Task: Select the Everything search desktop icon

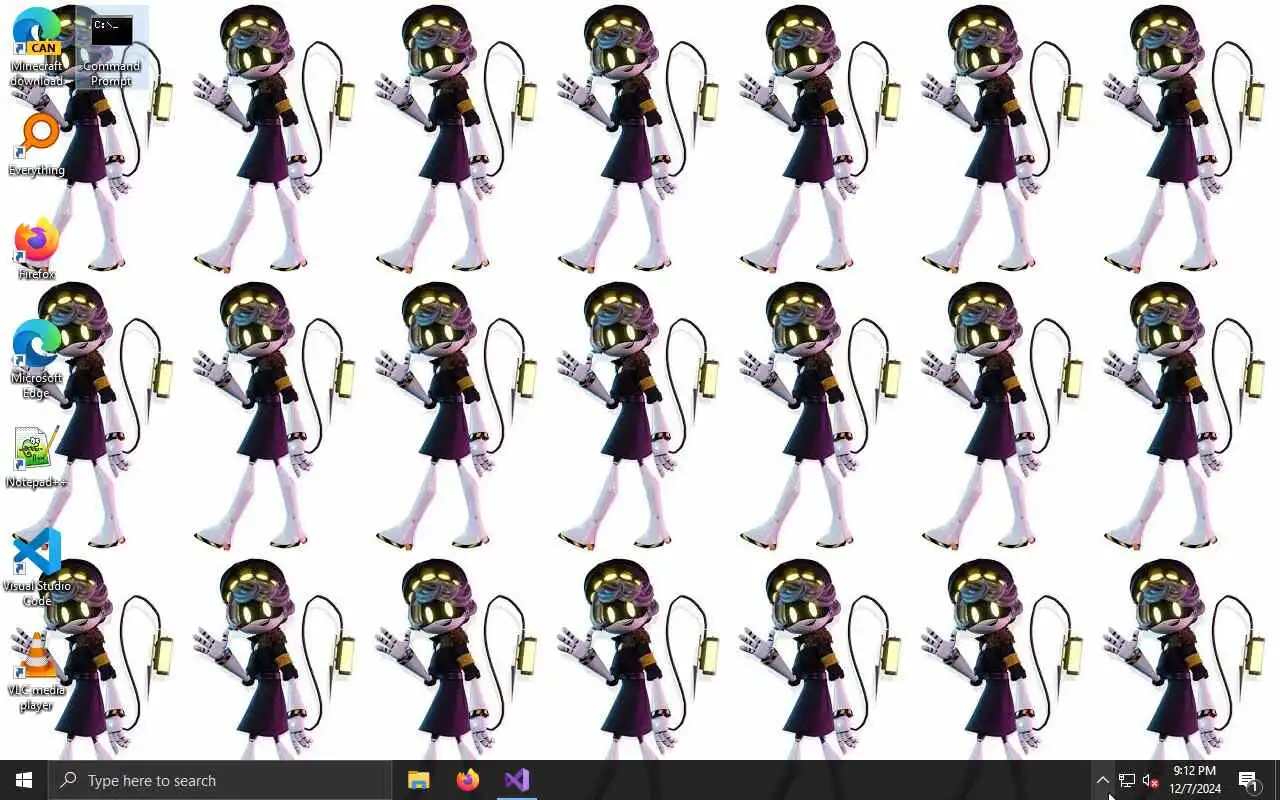Action: [x=37, y=146]
